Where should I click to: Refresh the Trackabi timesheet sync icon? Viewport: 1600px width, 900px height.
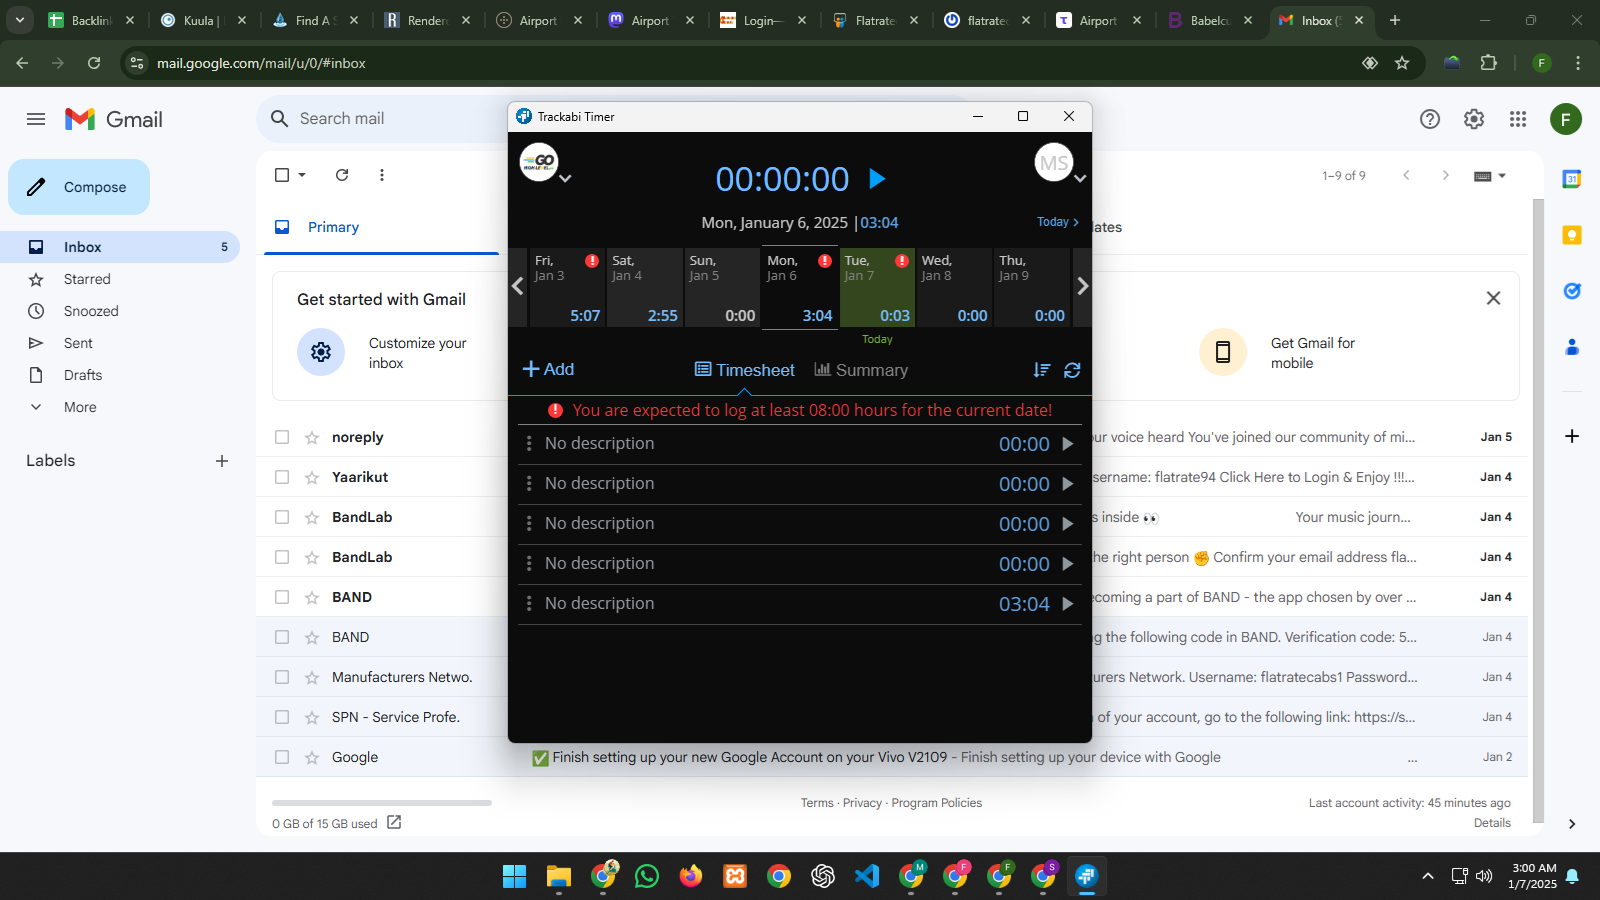[x=1072, y=370]
